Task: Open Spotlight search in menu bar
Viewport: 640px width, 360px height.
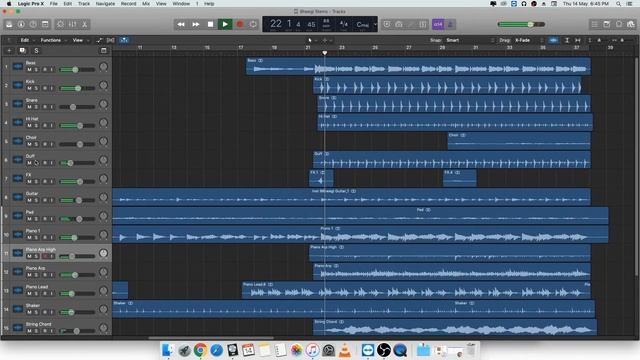Action: [x=619, y=4]
